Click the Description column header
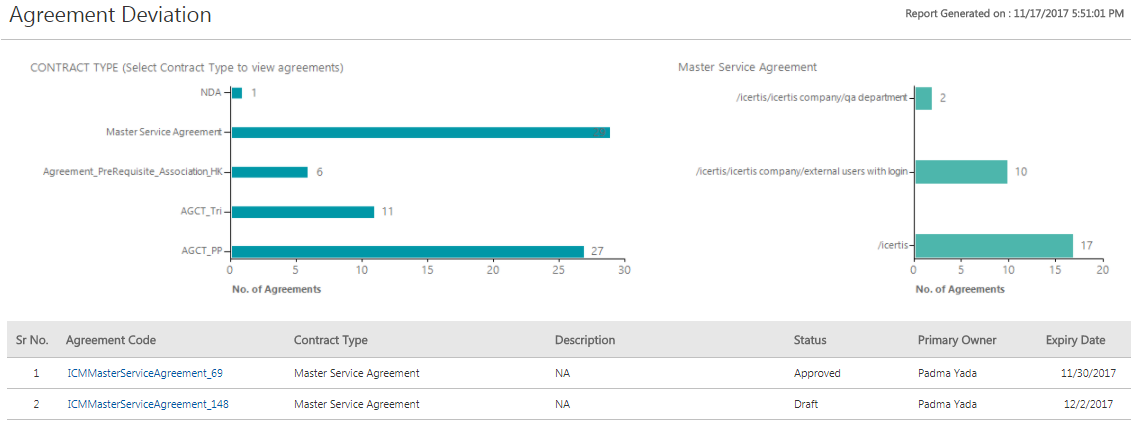The image size is (1135, 423). pos(585,340)
